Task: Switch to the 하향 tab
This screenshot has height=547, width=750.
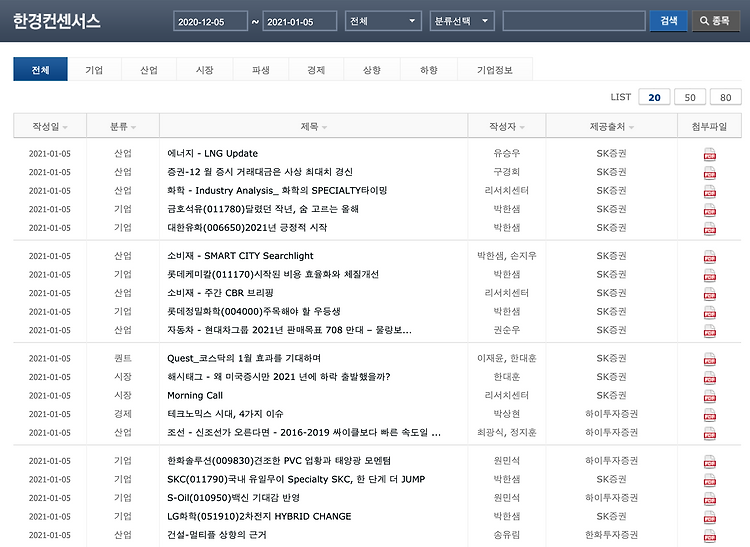Action: pos(429,69)
